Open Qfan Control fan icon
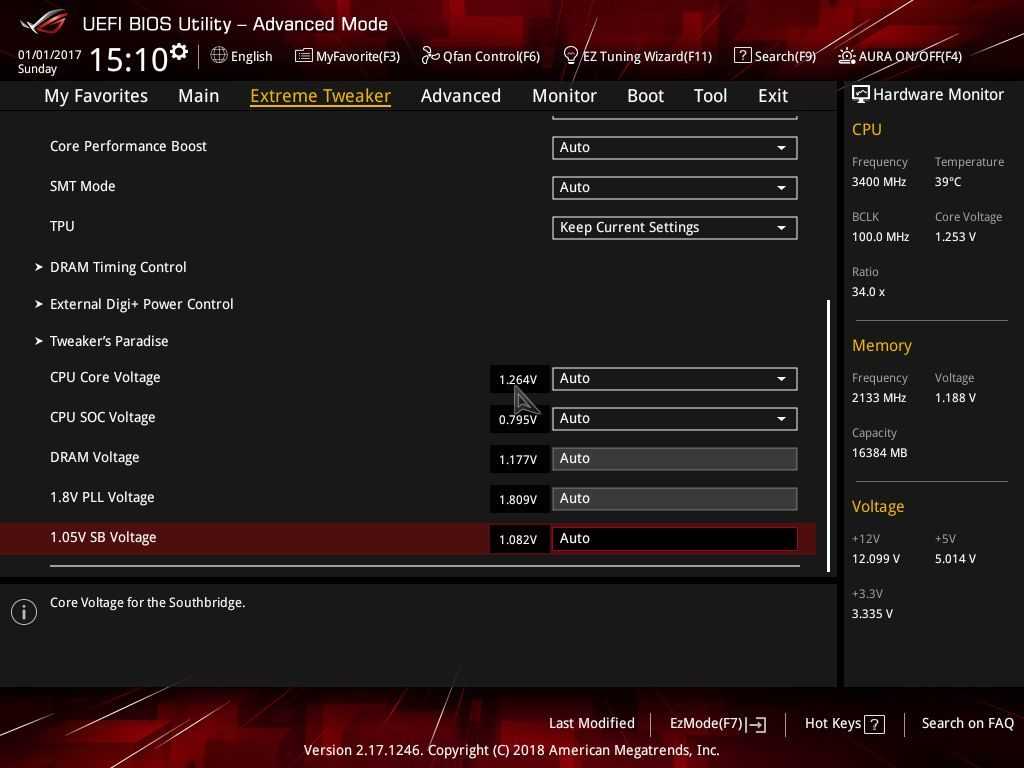 tap(431, 56)
